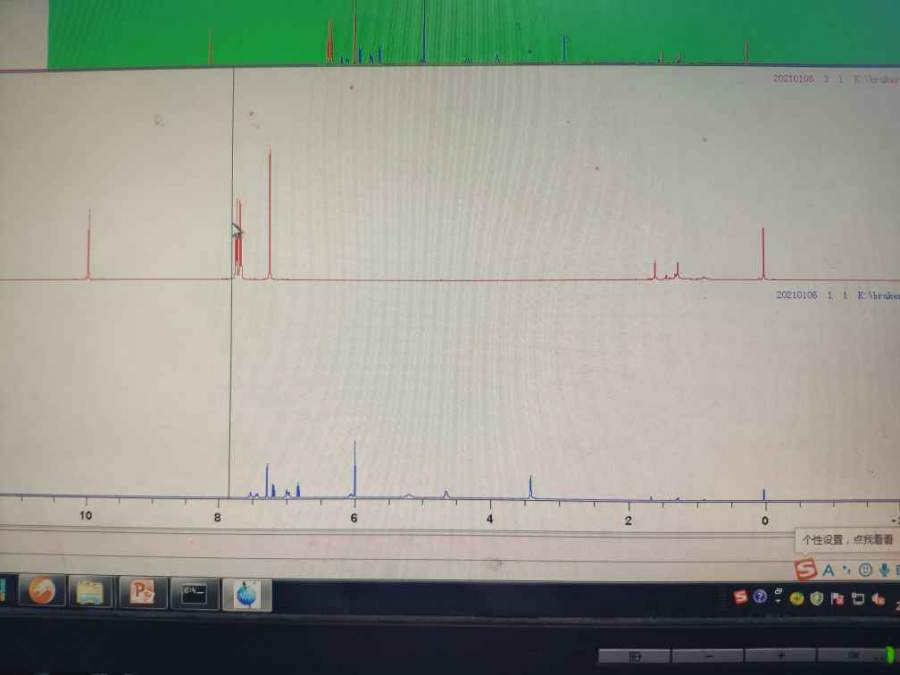Activate the NMR software taskbar icon

coord(247,595)
